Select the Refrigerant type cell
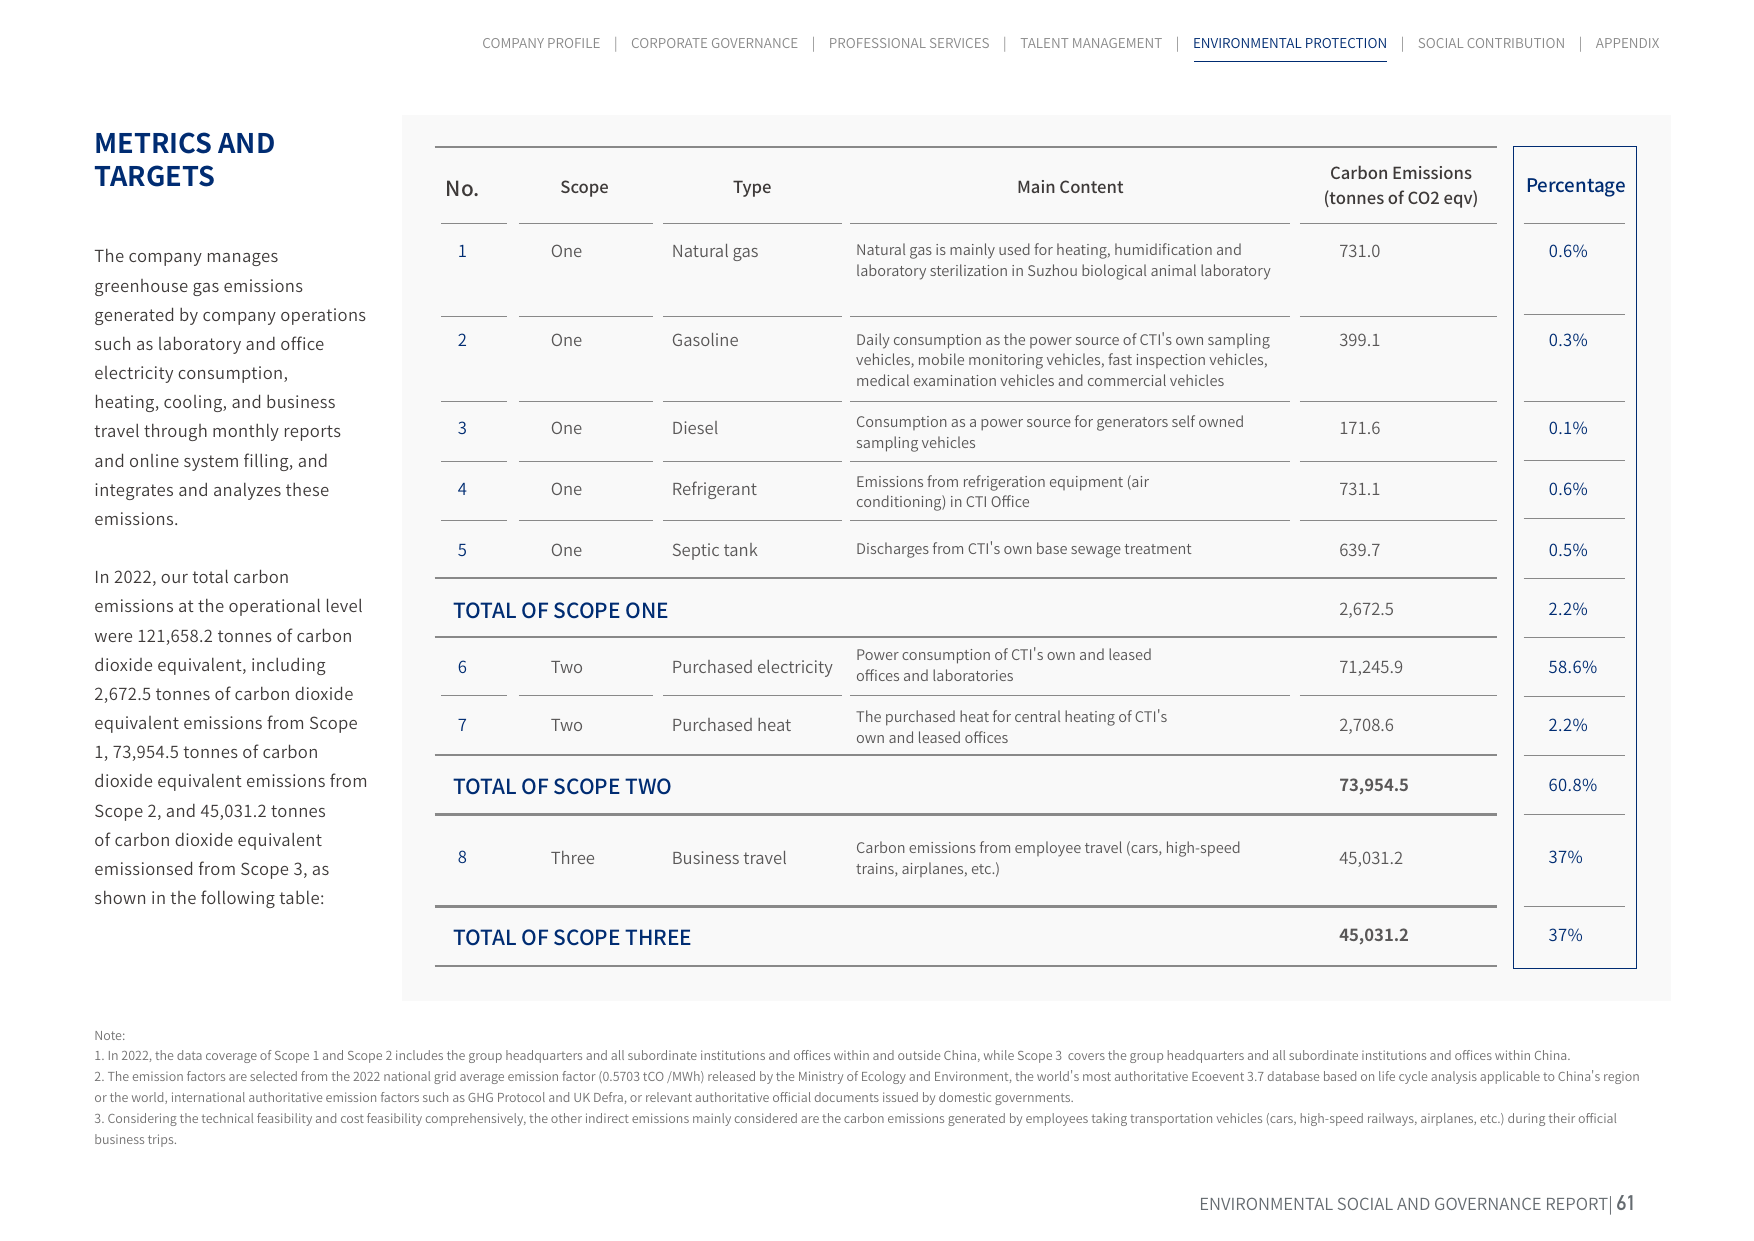1754x1241 pixels. point(714,489)
